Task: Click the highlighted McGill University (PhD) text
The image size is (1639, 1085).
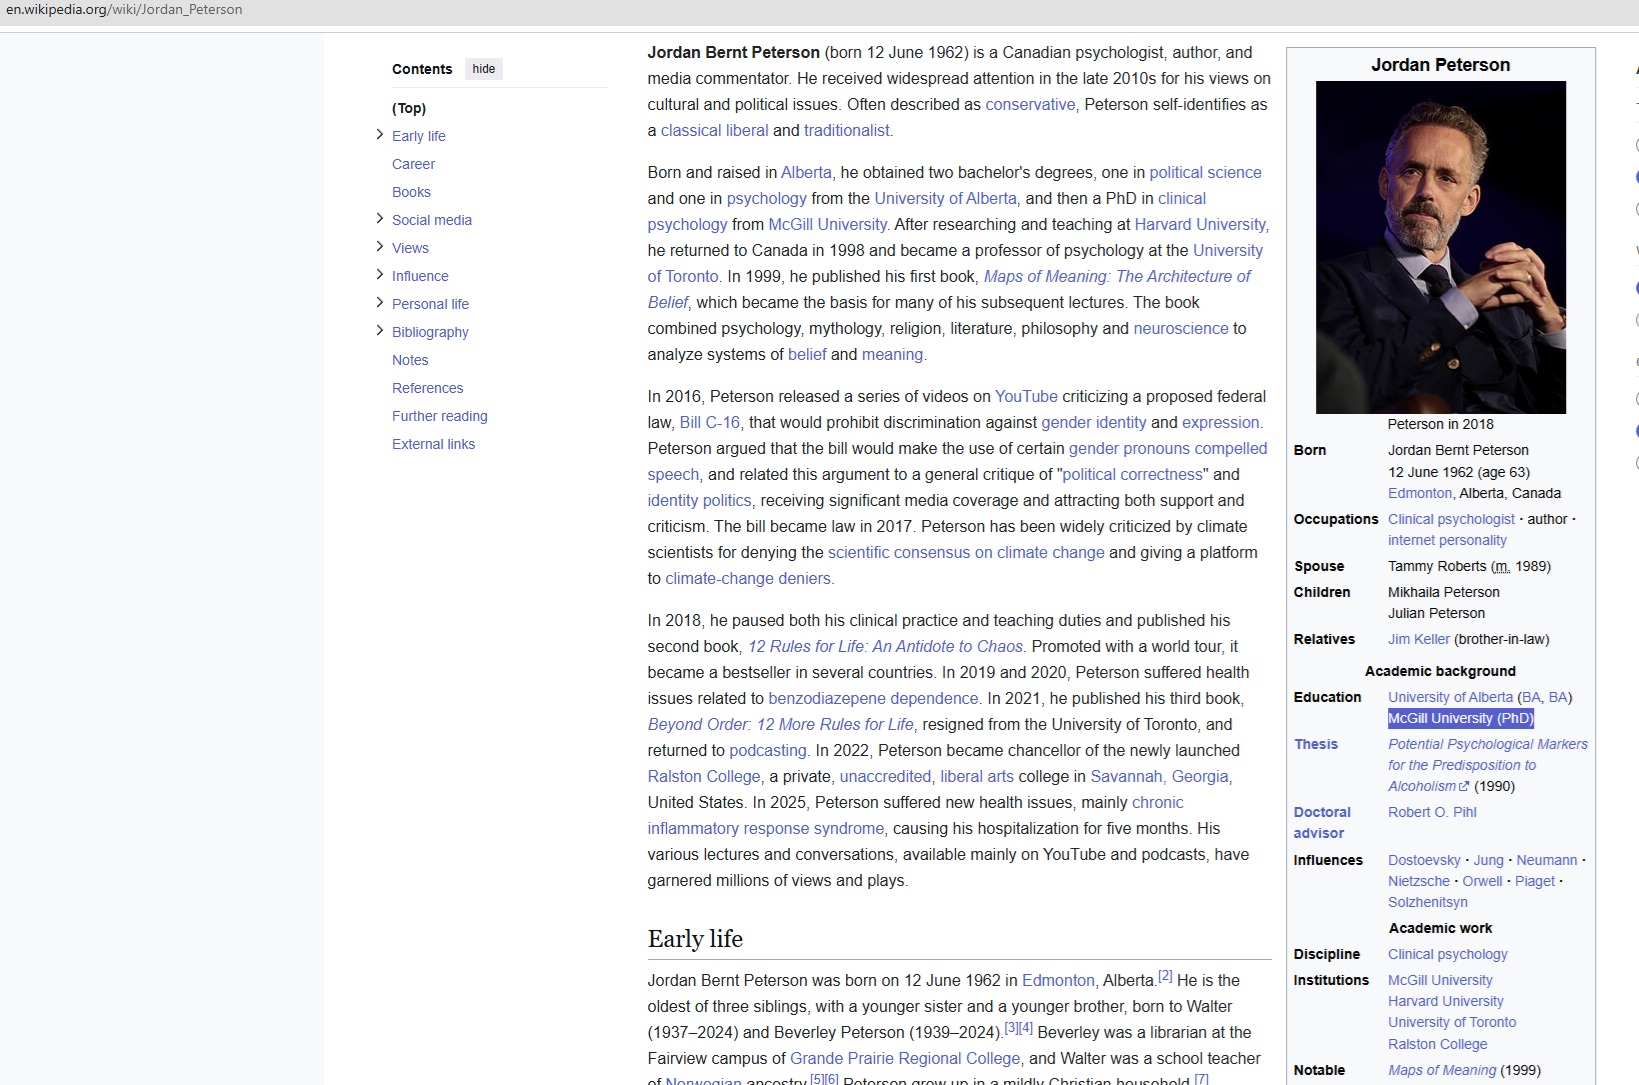Action: 1461,718
